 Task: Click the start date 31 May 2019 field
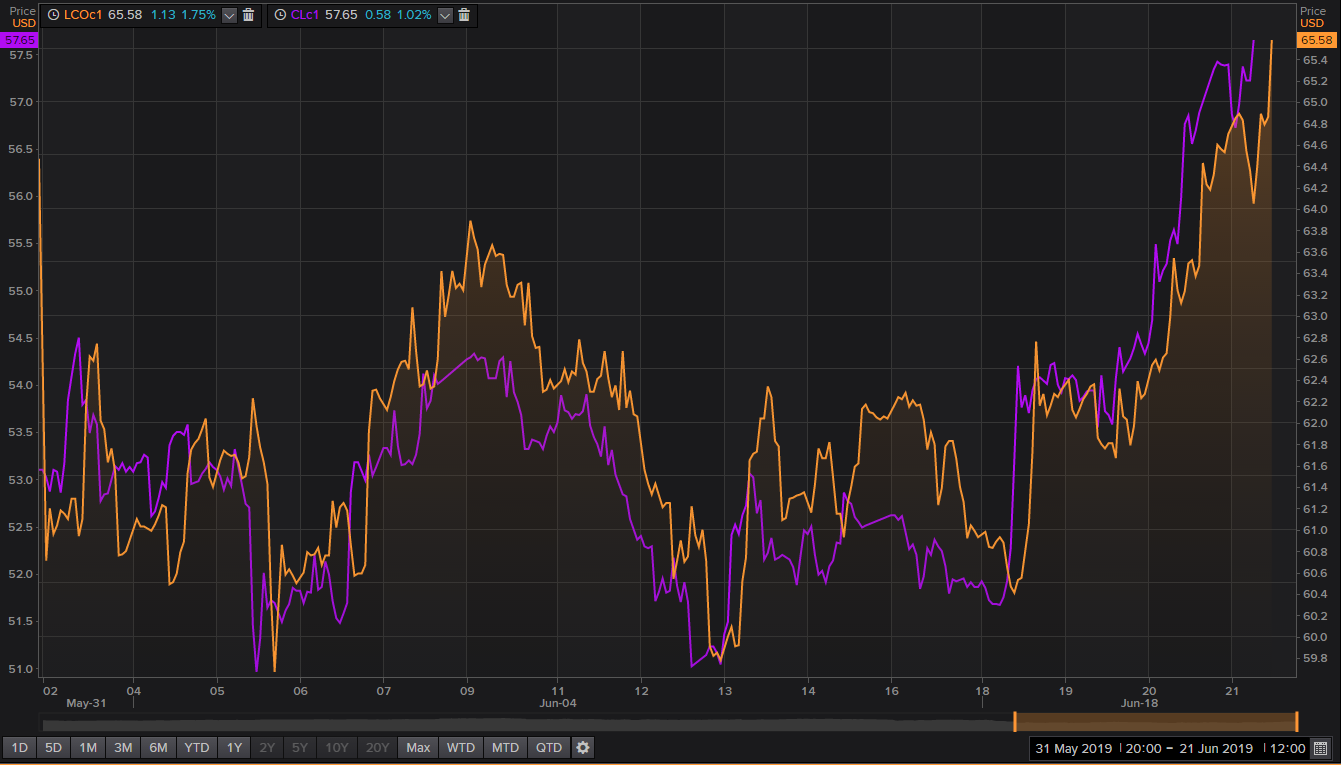pyautogui.click(x=1074, y=748)
